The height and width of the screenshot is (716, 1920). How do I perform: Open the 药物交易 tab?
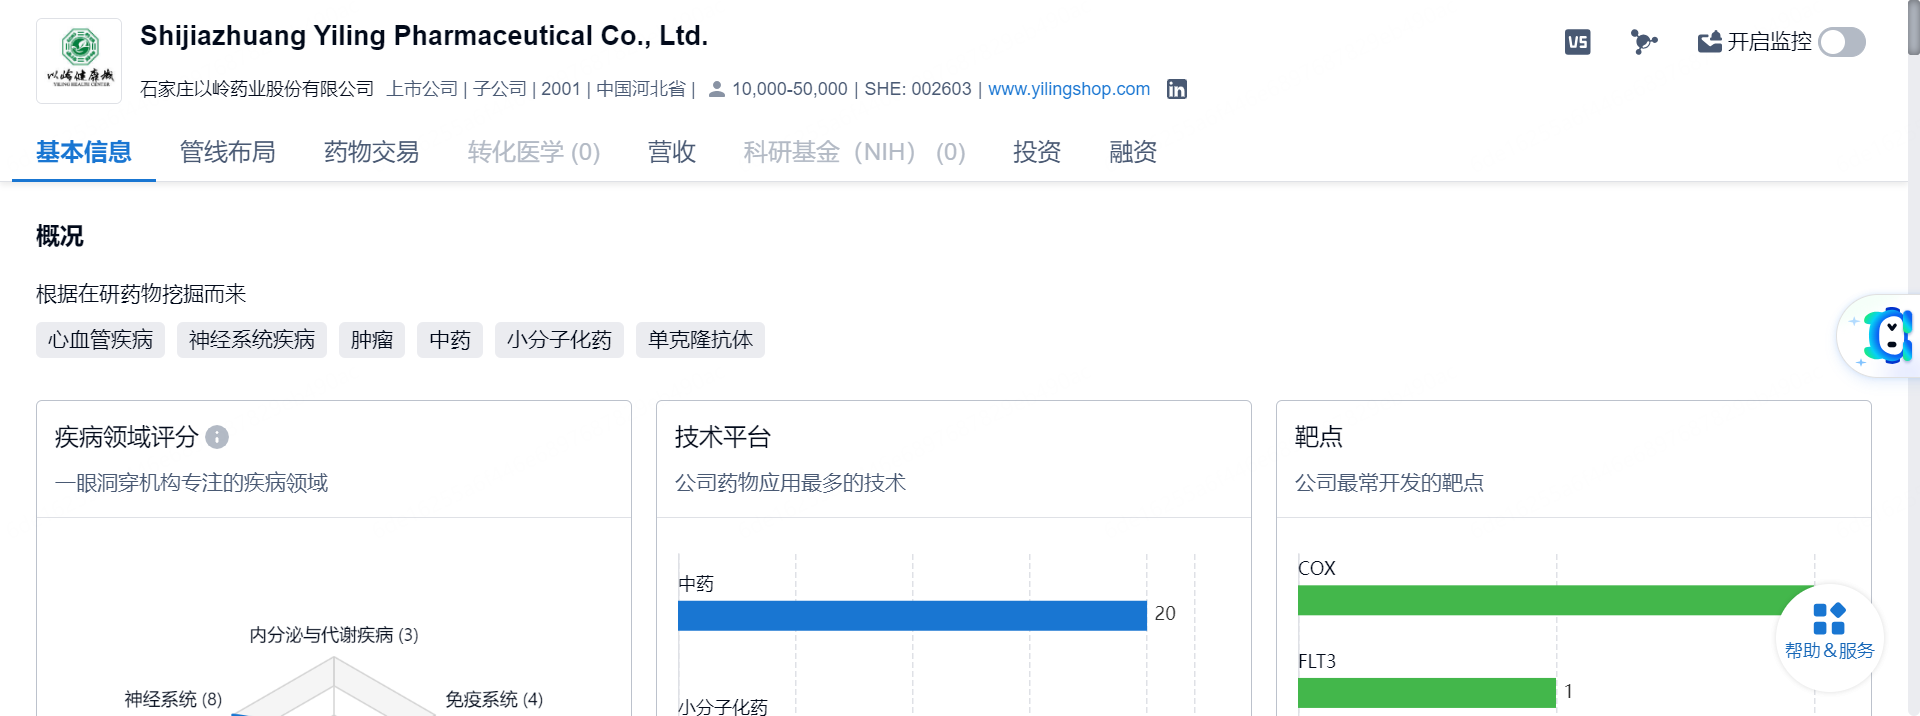point(372,152)
